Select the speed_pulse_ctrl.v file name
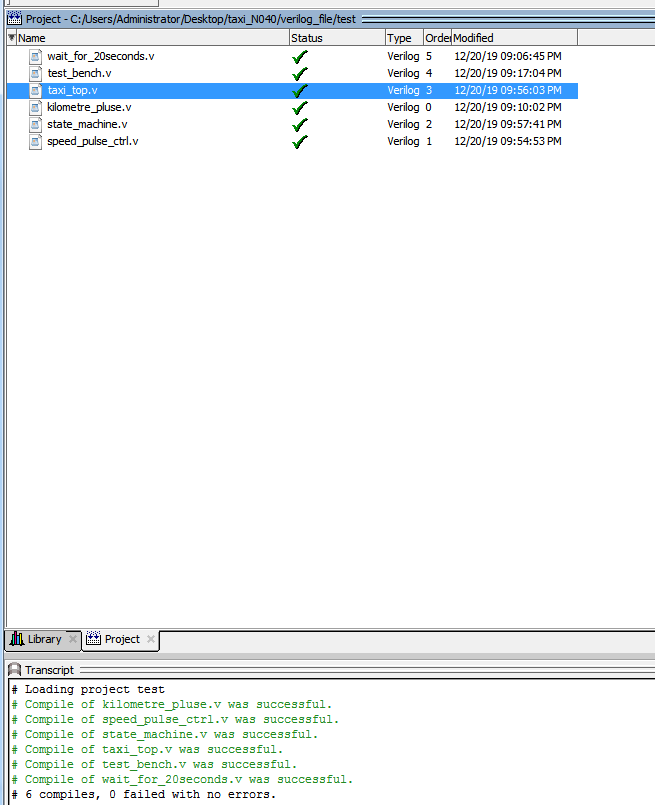Image resolution: width=655 pixels, height=805 pixels. click(93, 141)
